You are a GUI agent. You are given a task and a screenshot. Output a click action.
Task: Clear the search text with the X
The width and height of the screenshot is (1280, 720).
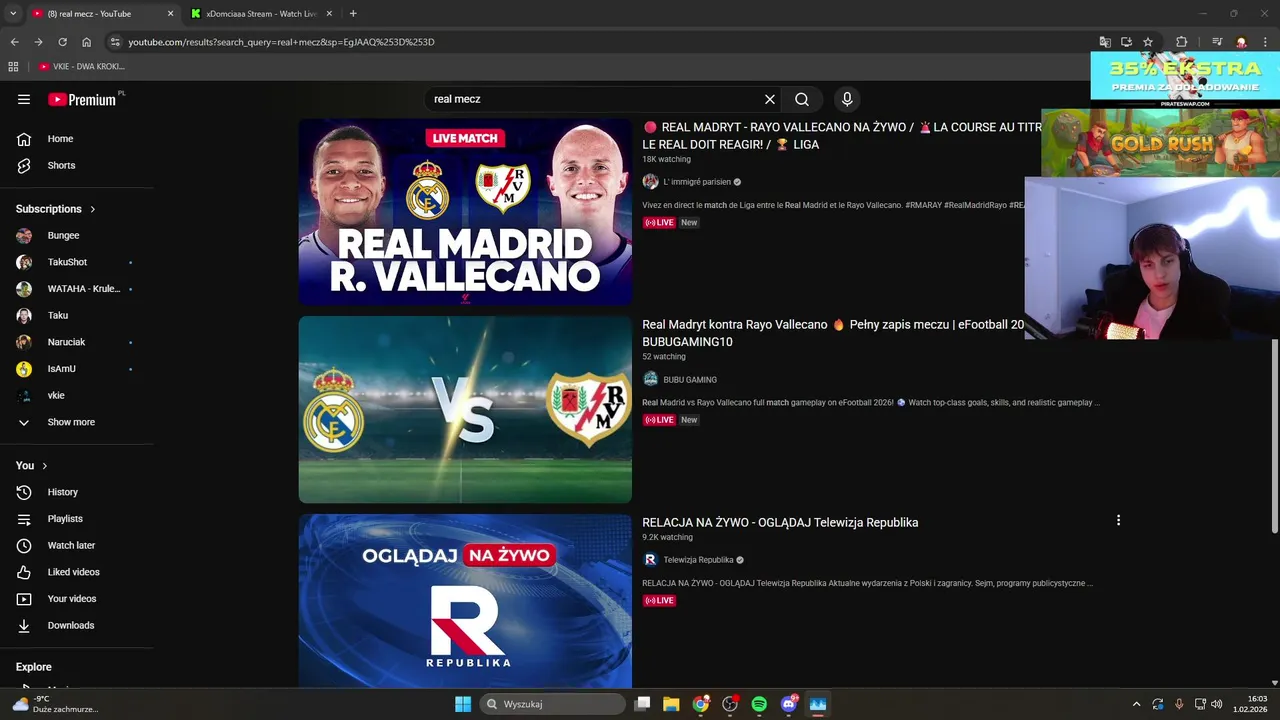(x=770, y=99)
